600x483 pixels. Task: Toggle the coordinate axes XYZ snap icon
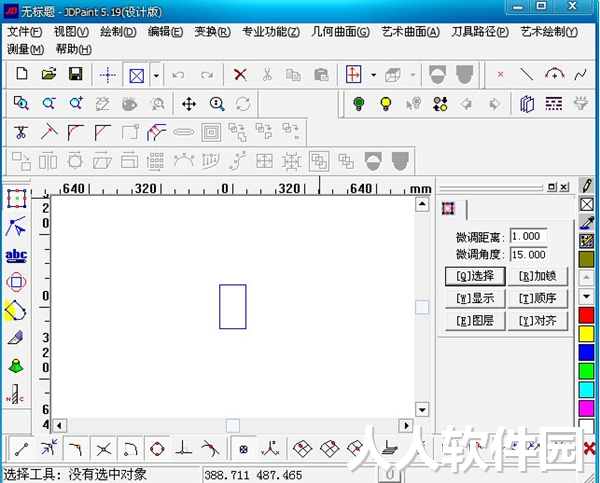coord(270,449)
